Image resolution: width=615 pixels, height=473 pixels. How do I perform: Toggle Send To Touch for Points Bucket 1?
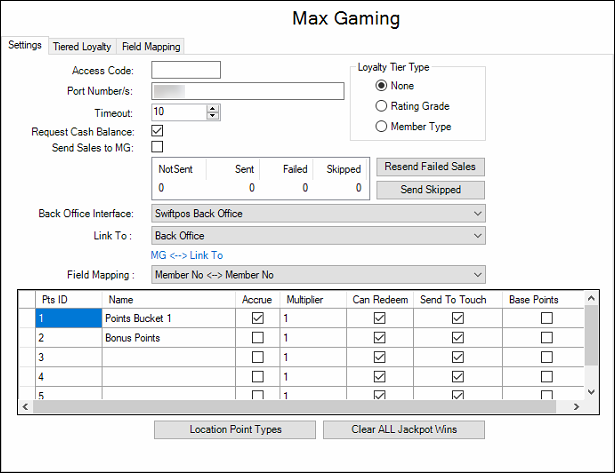[x=458, y=318]
